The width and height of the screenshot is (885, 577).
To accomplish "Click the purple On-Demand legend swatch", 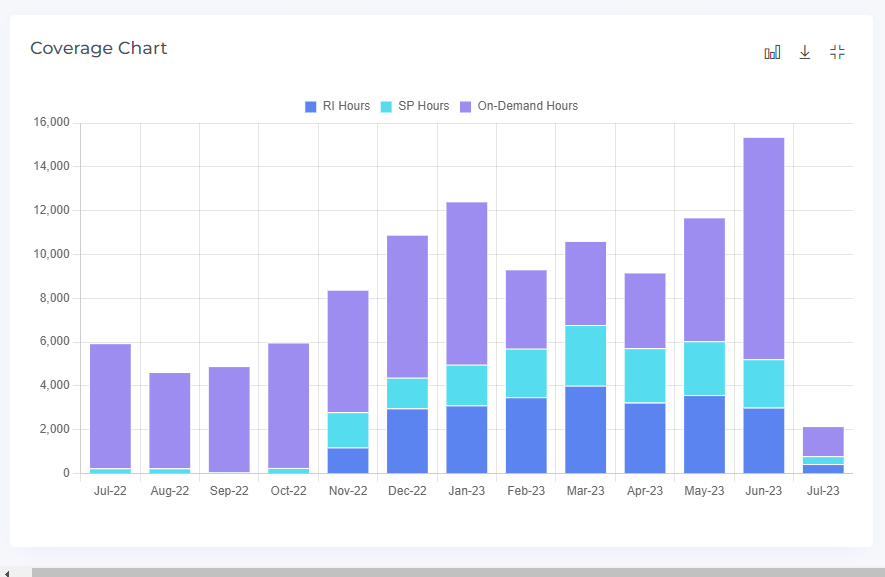I will click(x=466, y=106).
